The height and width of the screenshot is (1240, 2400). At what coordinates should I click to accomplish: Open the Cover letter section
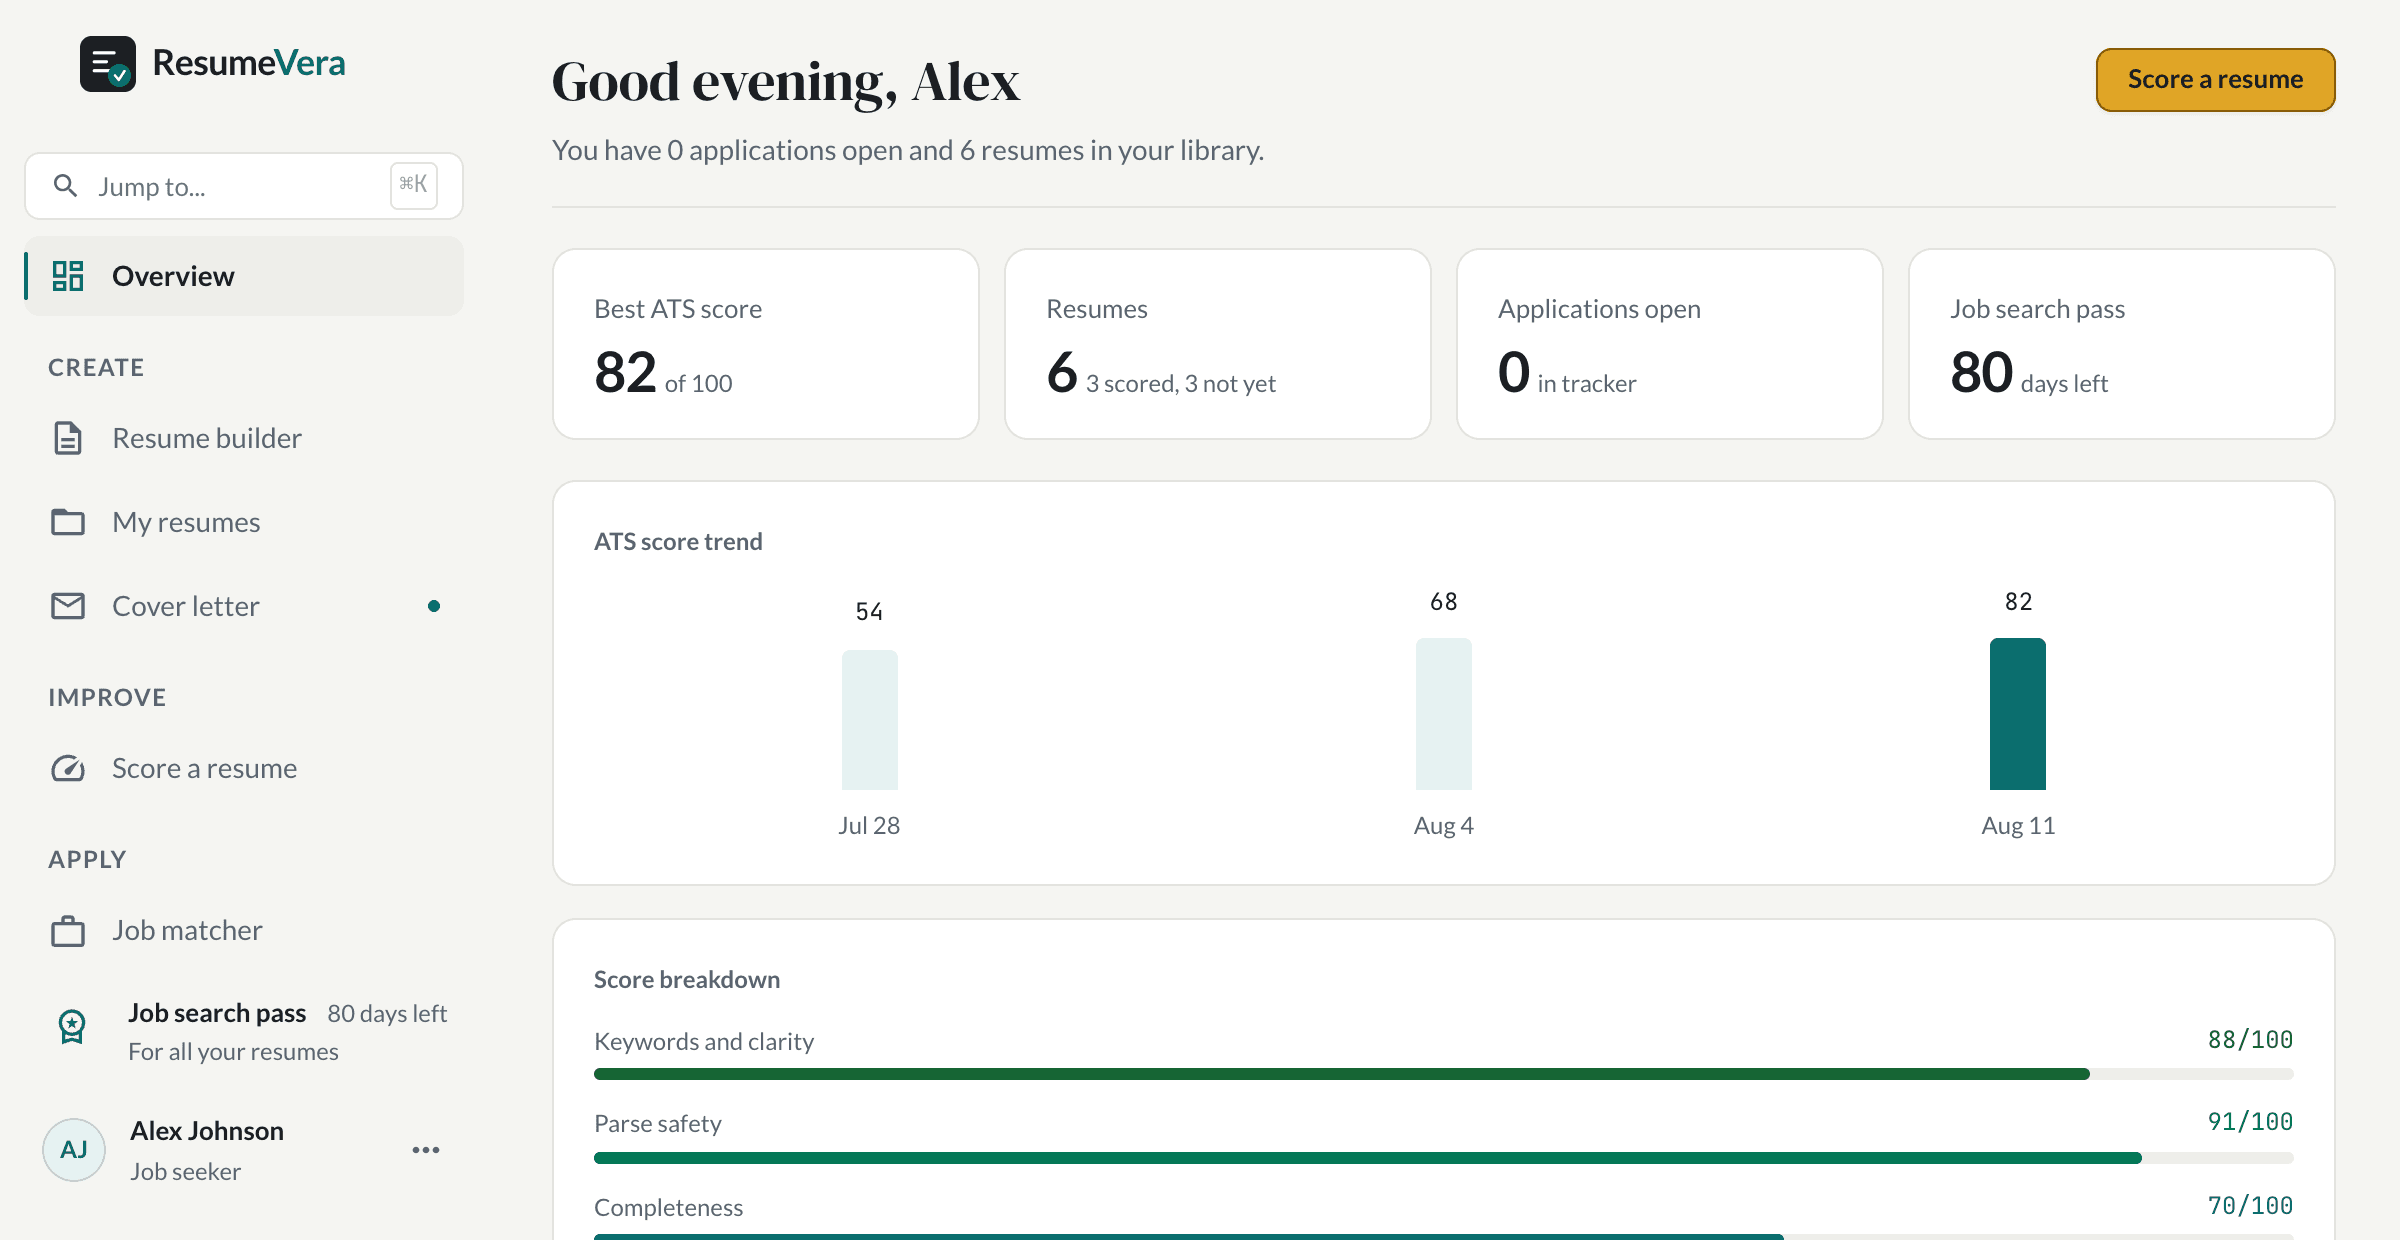244,606
